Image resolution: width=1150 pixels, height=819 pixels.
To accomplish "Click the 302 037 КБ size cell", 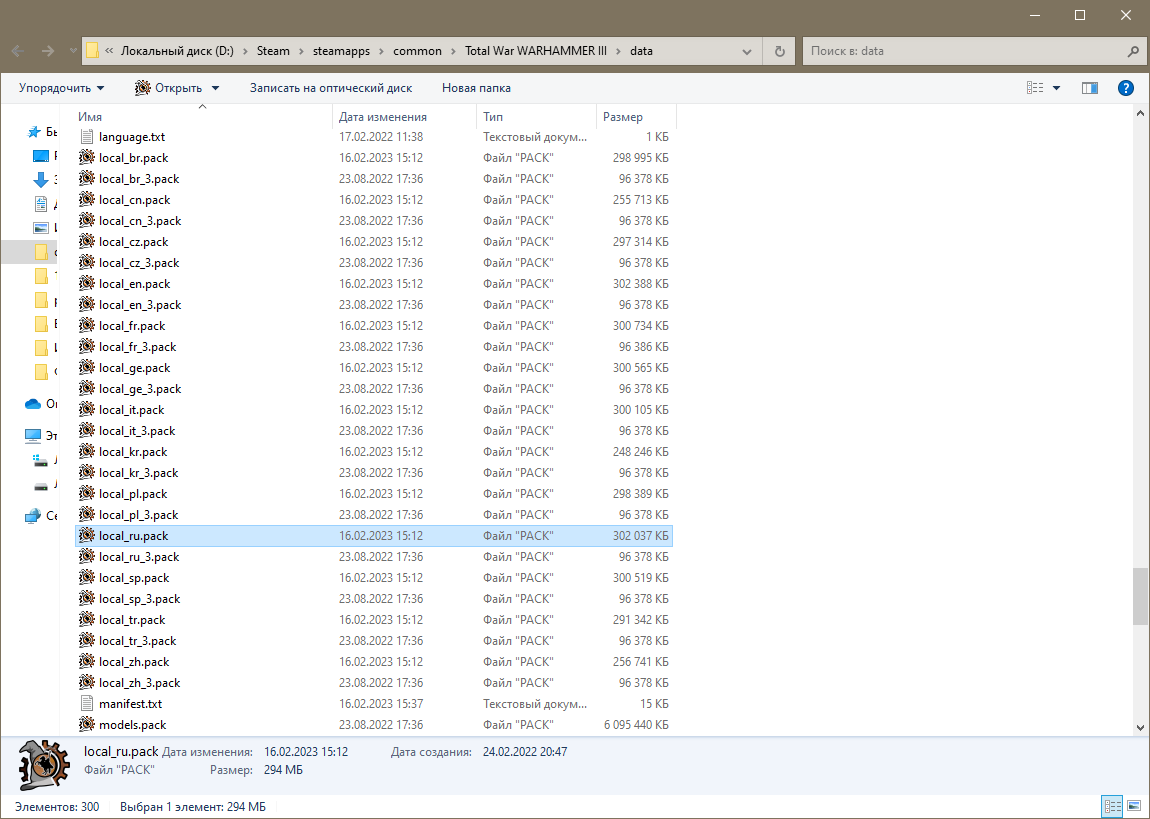I will (640, 536).
